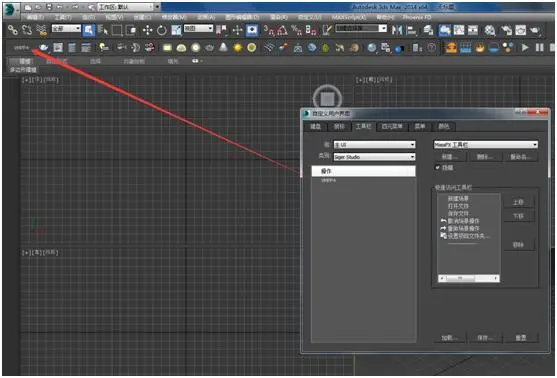Switch to the 颜色 tab
Viewport: 557px width, 378px height.
[444, 126]
